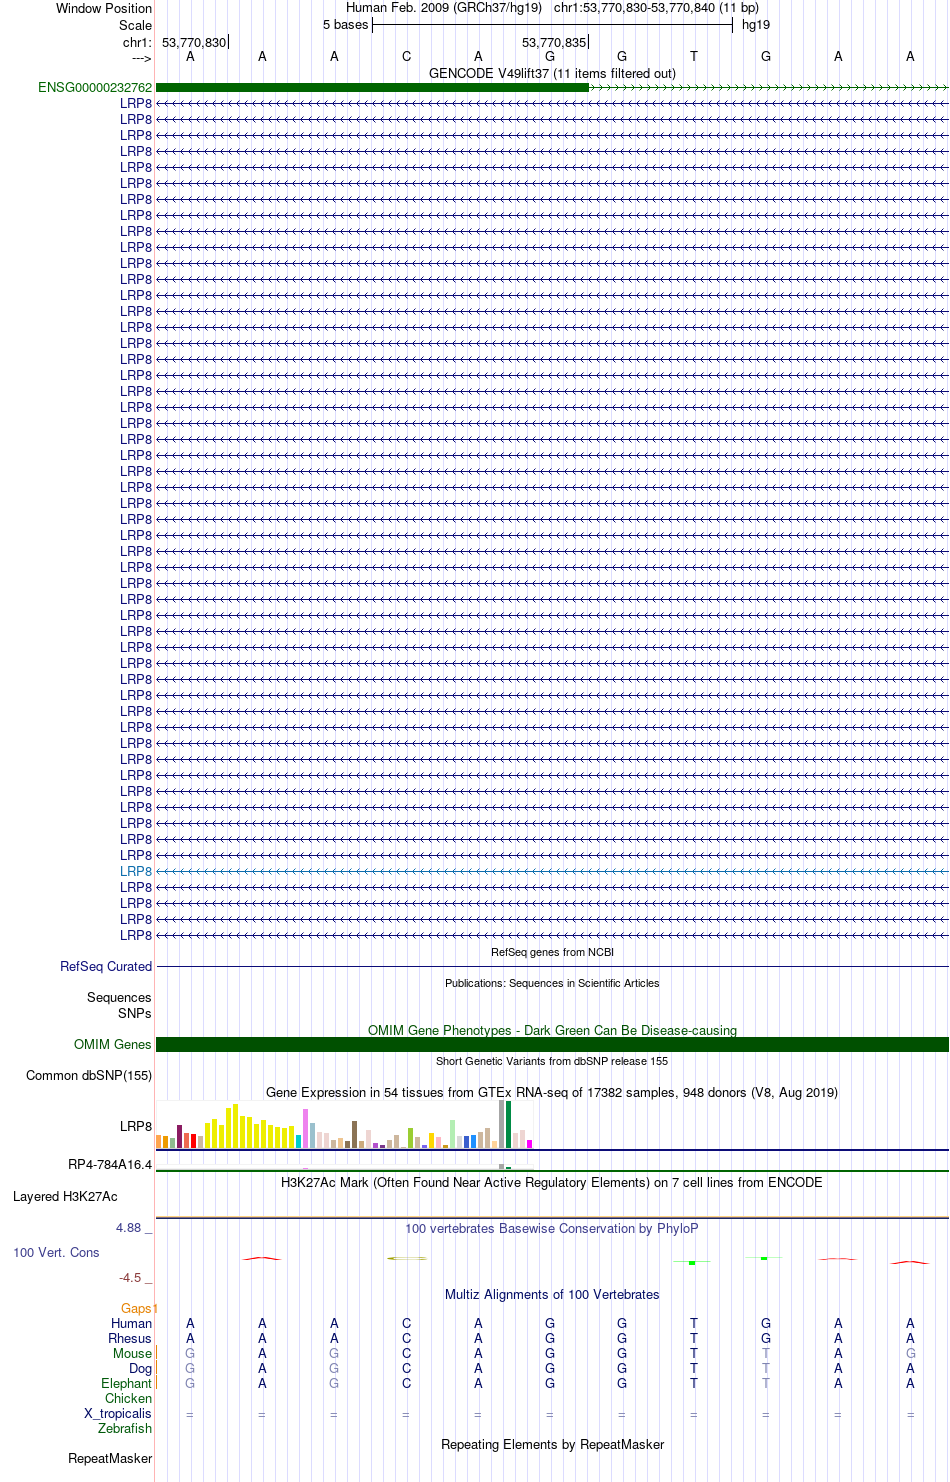Select the Human species row label

(x=132, y=1324)
